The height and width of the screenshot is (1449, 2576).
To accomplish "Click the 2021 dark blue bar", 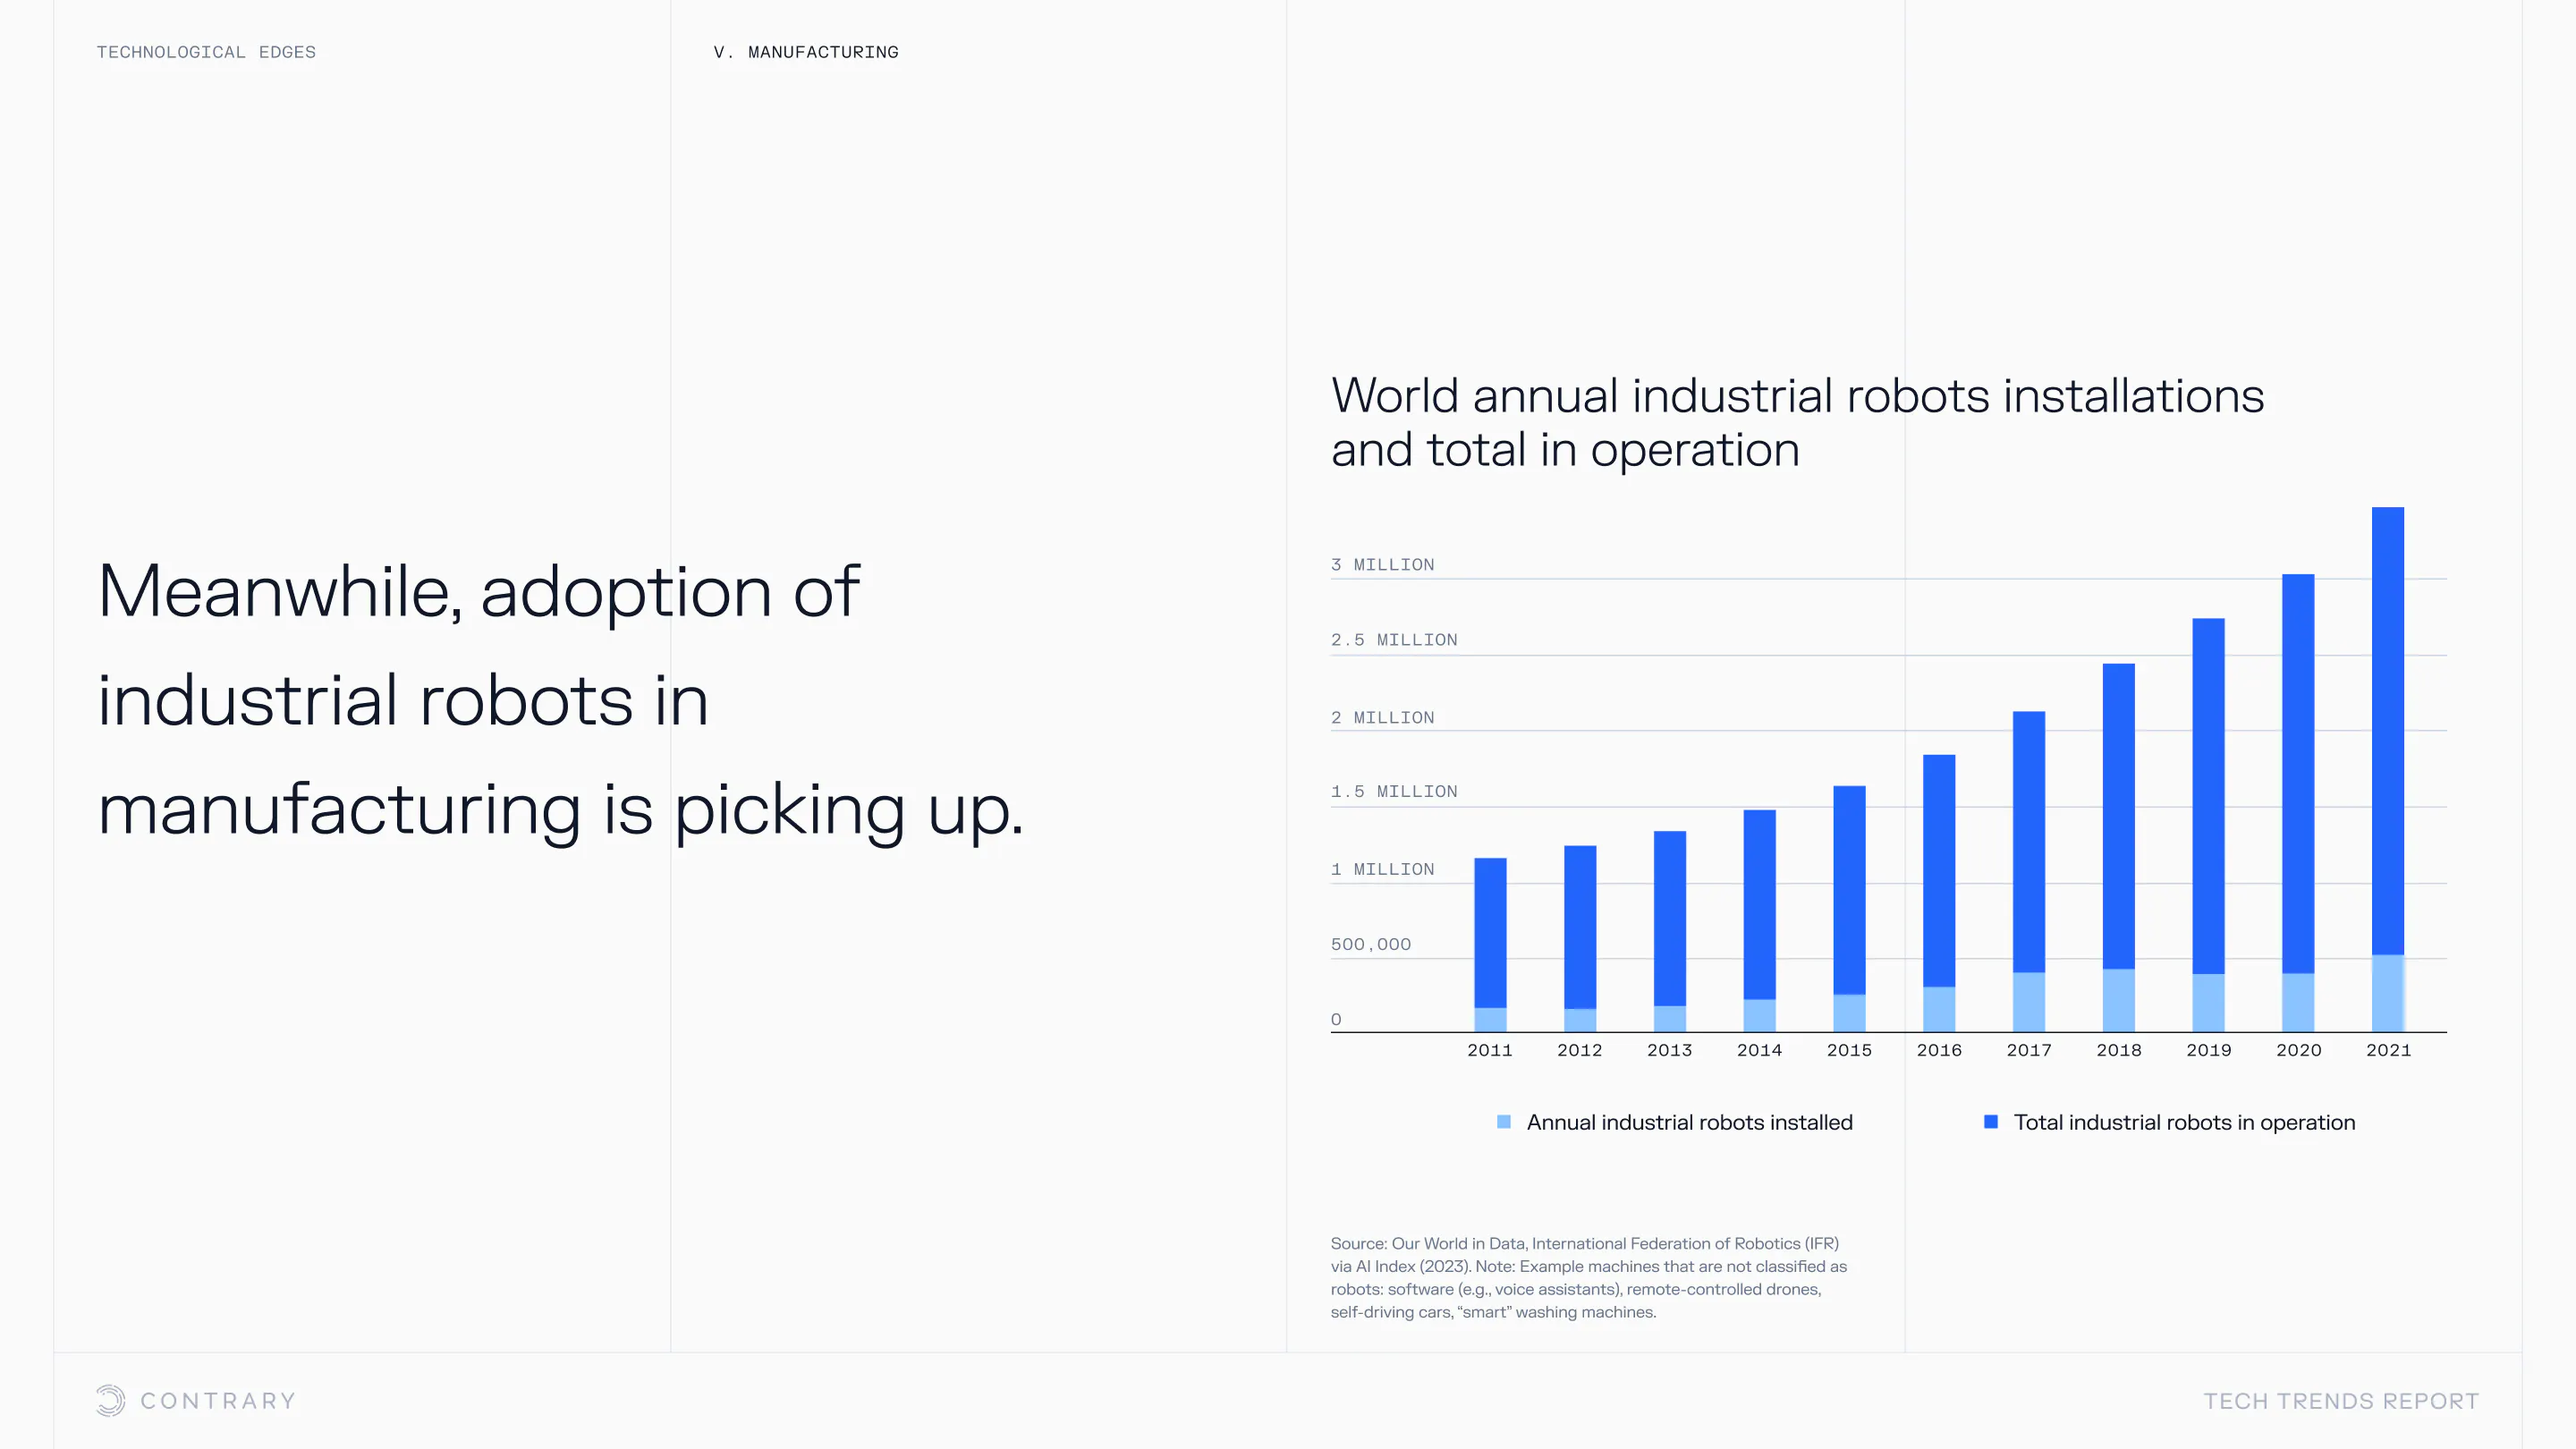I will [x=2387, y=730].
